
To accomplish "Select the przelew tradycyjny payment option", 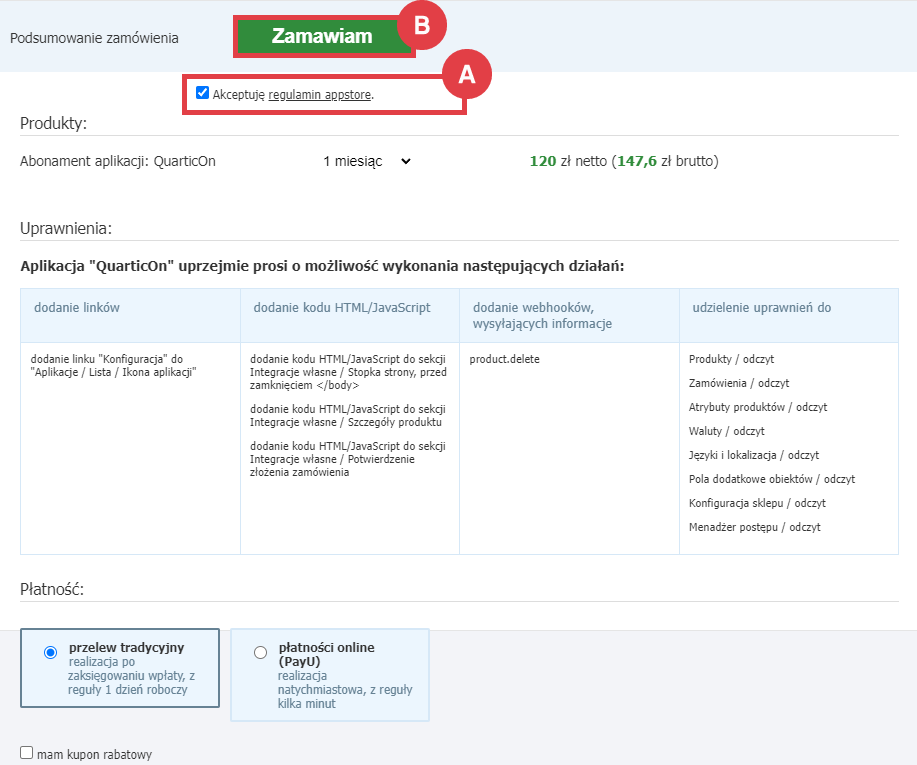I will pyautogui.click(x=51, y=653).
